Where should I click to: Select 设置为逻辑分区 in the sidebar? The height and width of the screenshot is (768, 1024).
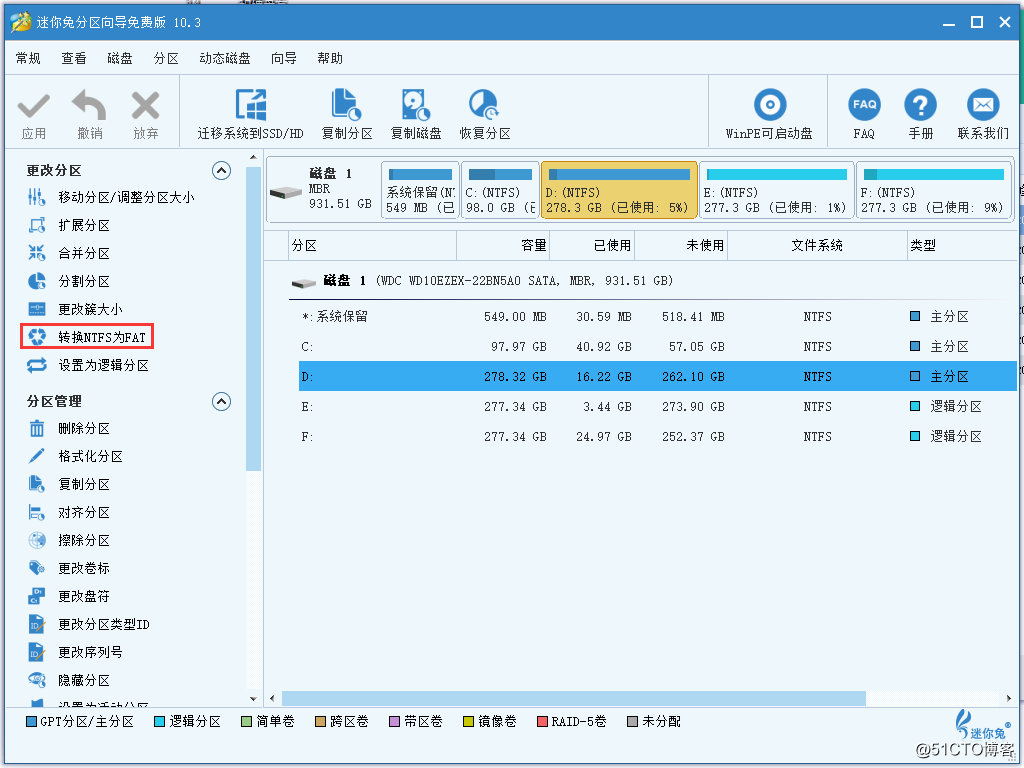(88, 365)
